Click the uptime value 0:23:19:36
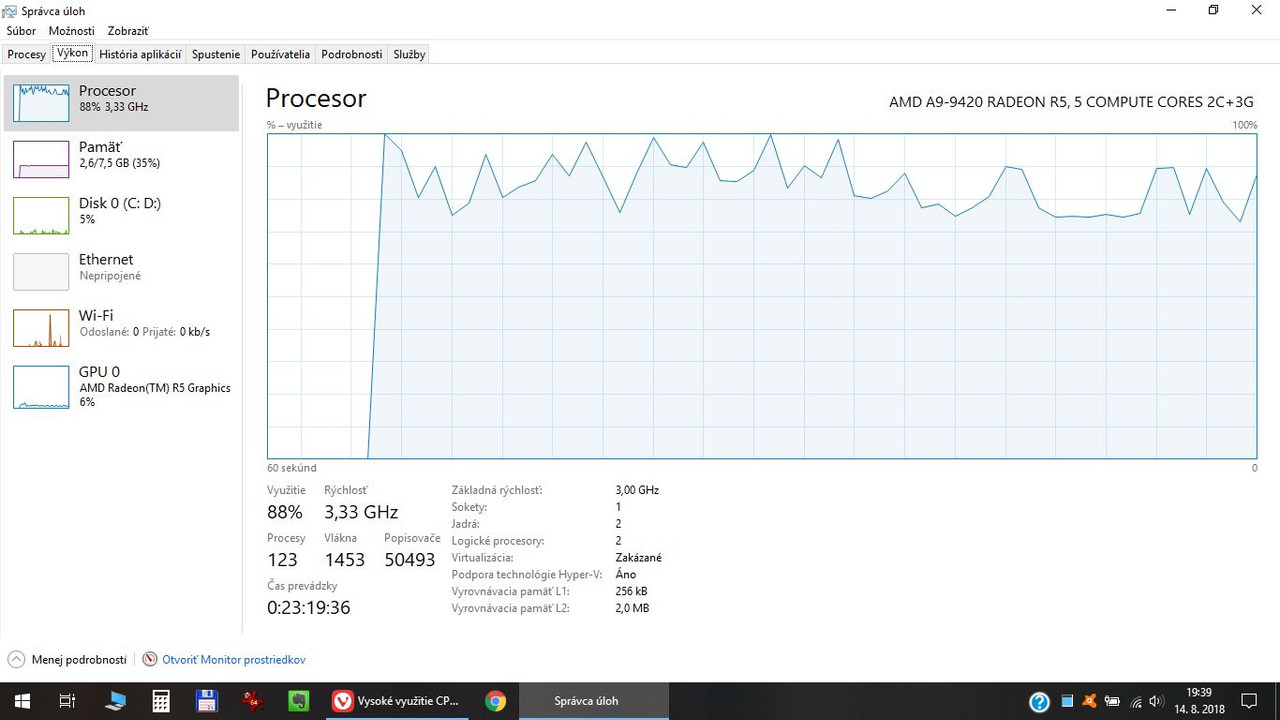1280x720 pixels. (309, 607)
